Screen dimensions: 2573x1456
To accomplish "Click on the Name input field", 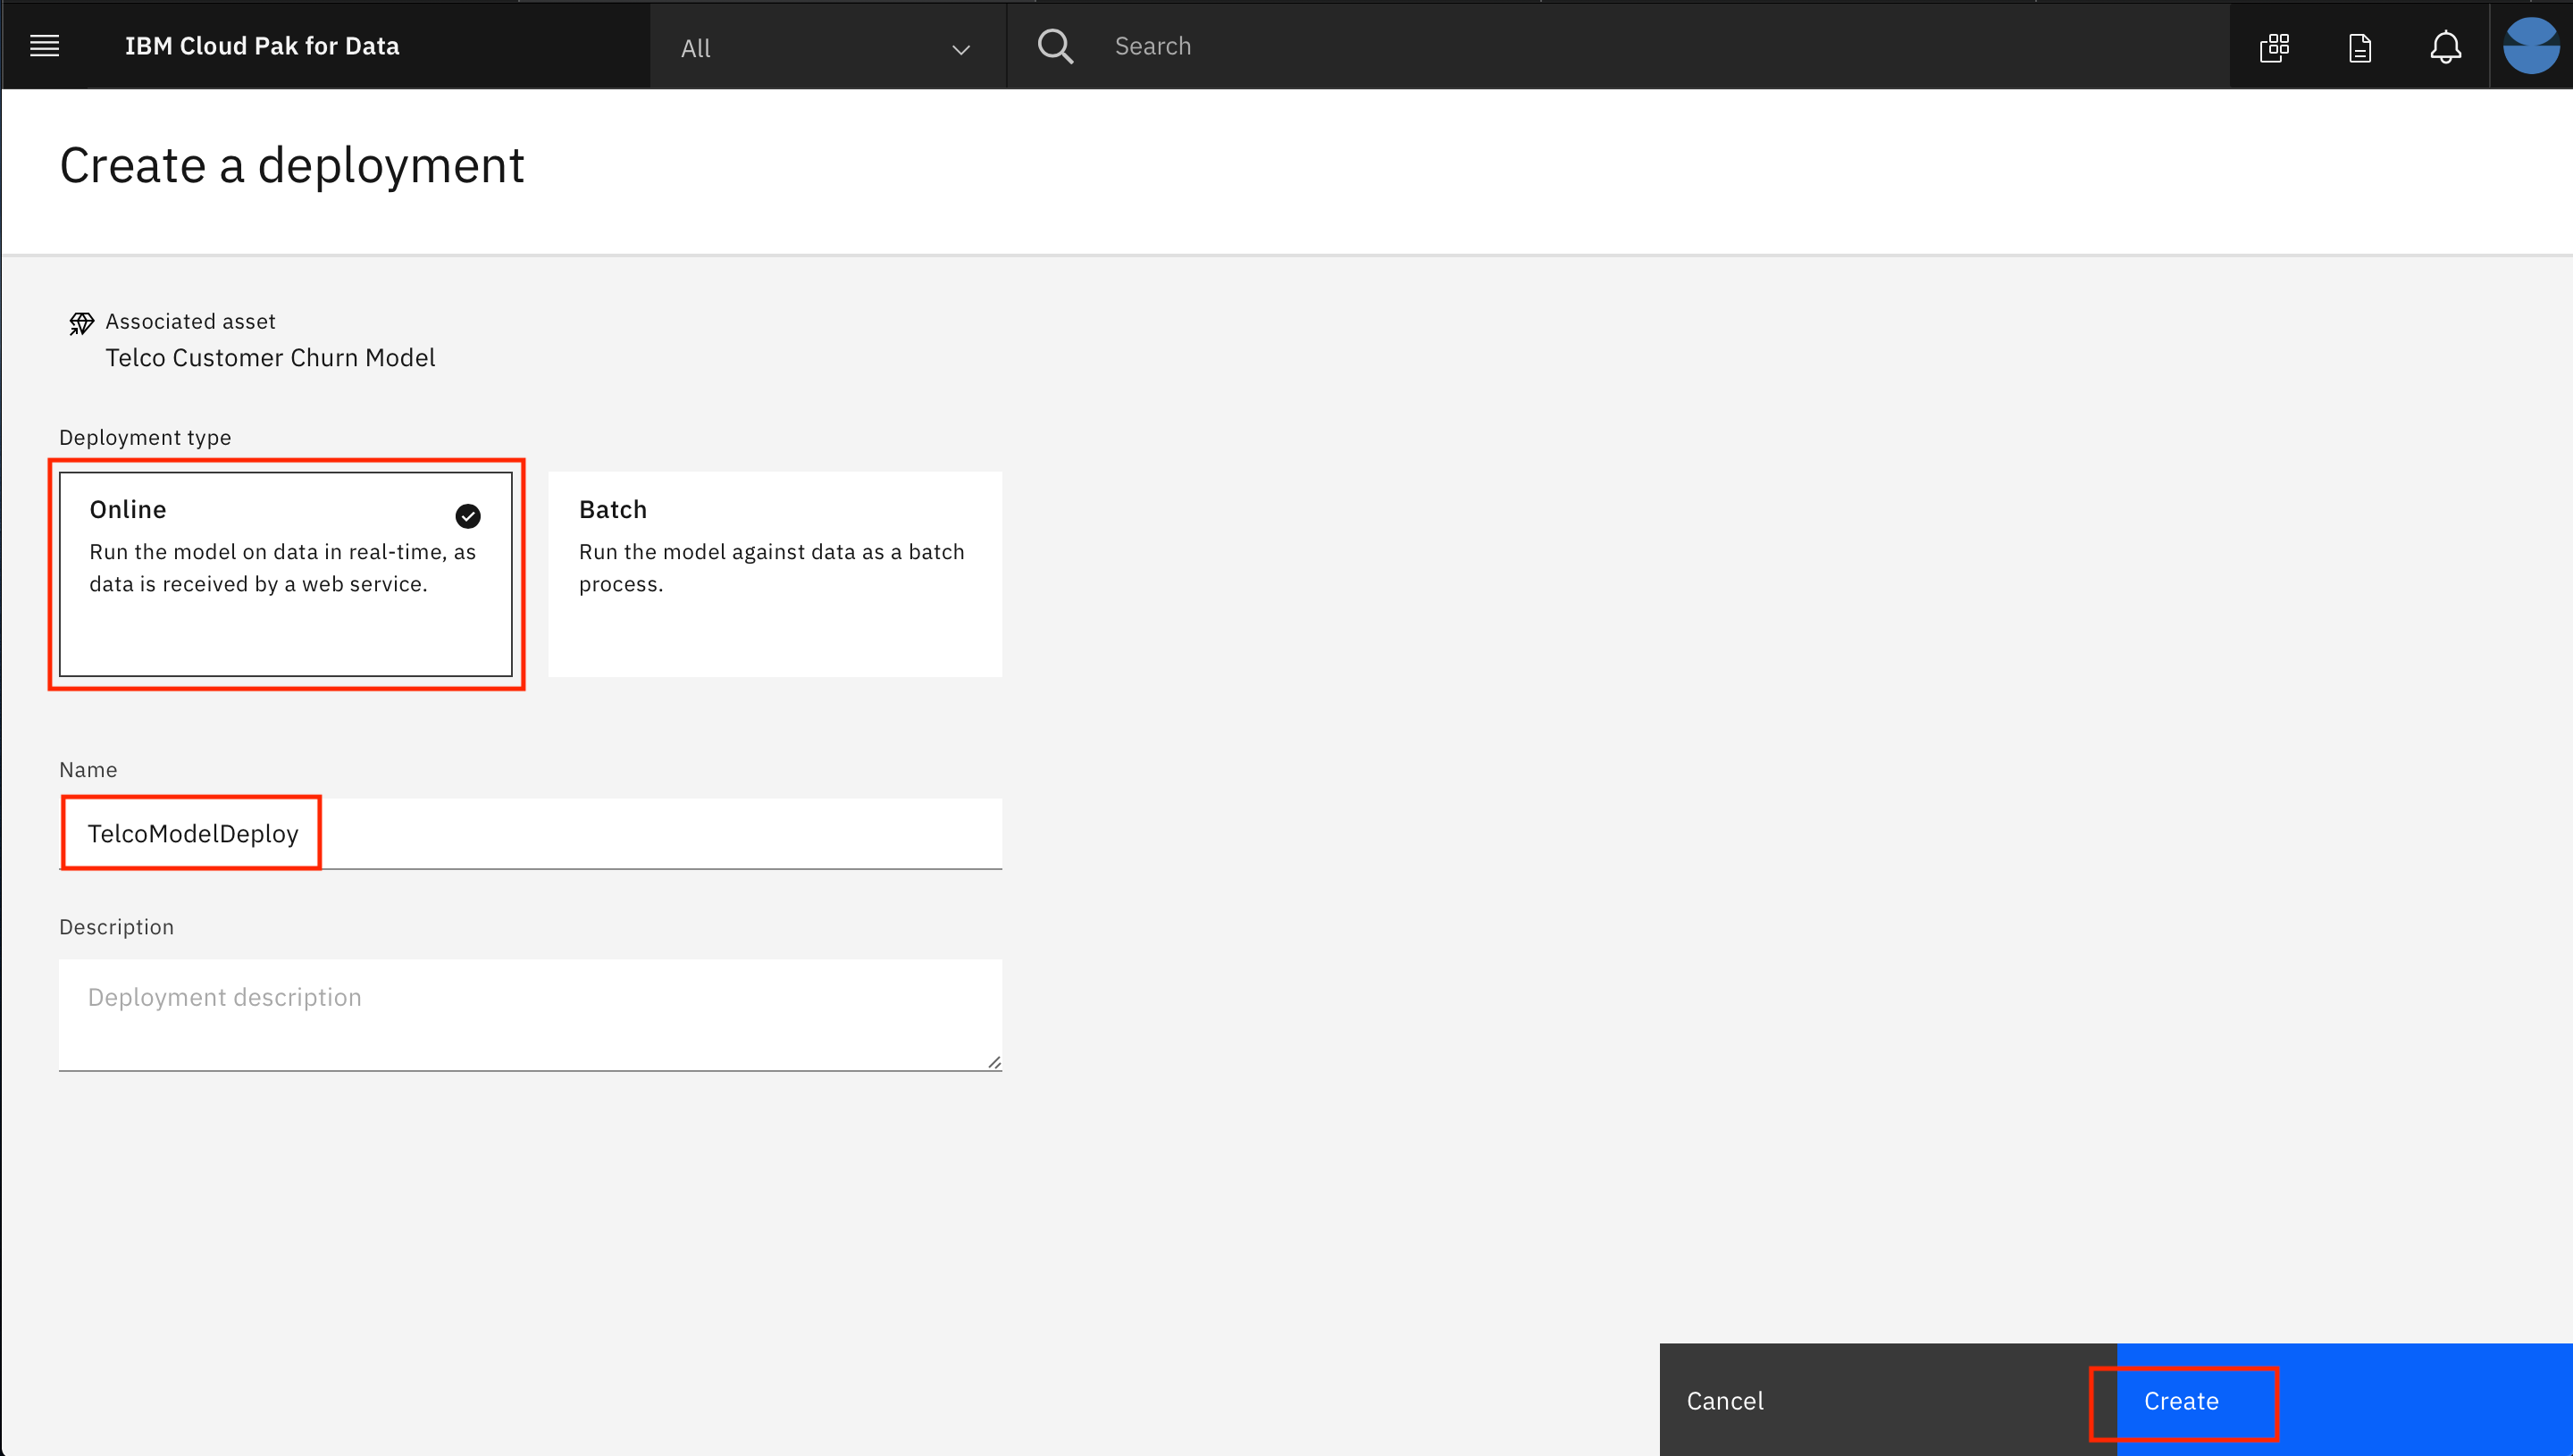I will pyautogui.click(x=530, y=831).
